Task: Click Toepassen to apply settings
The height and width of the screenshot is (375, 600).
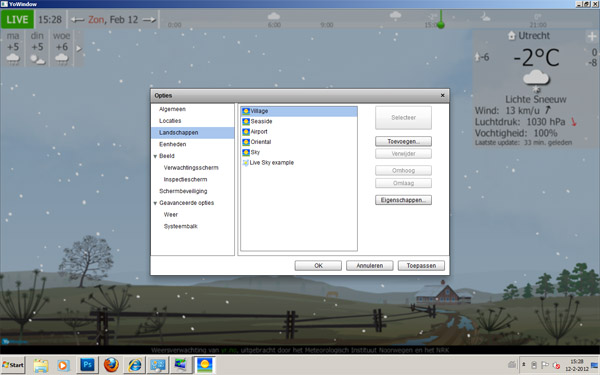Action: 421,266
